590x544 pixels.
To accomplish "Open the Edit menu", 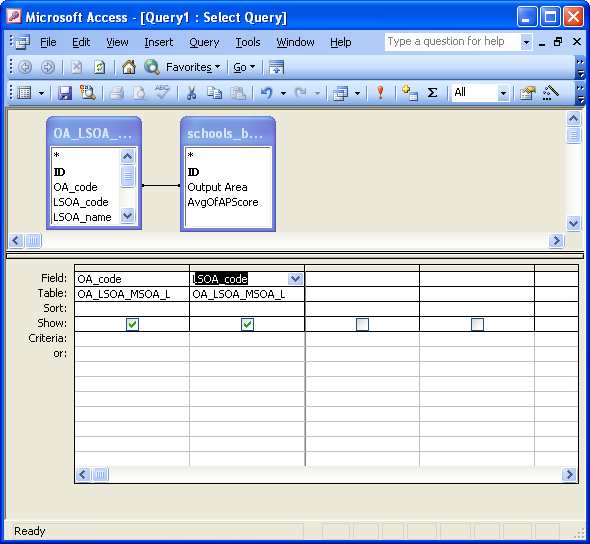I will [81, 42].
